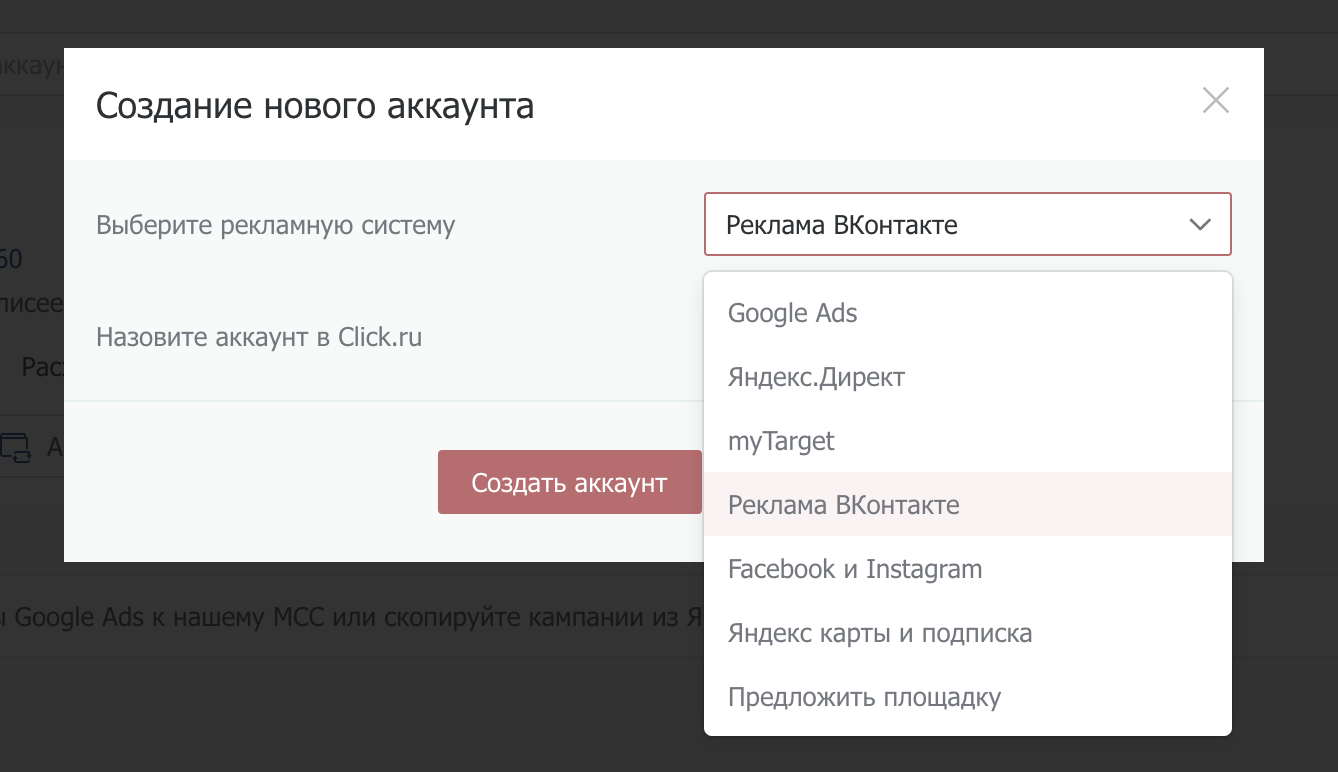The width and height of the screenshot is (1338, 772).
Task: Click the Создать аккаунт button
Action: (x=569, y=483)
